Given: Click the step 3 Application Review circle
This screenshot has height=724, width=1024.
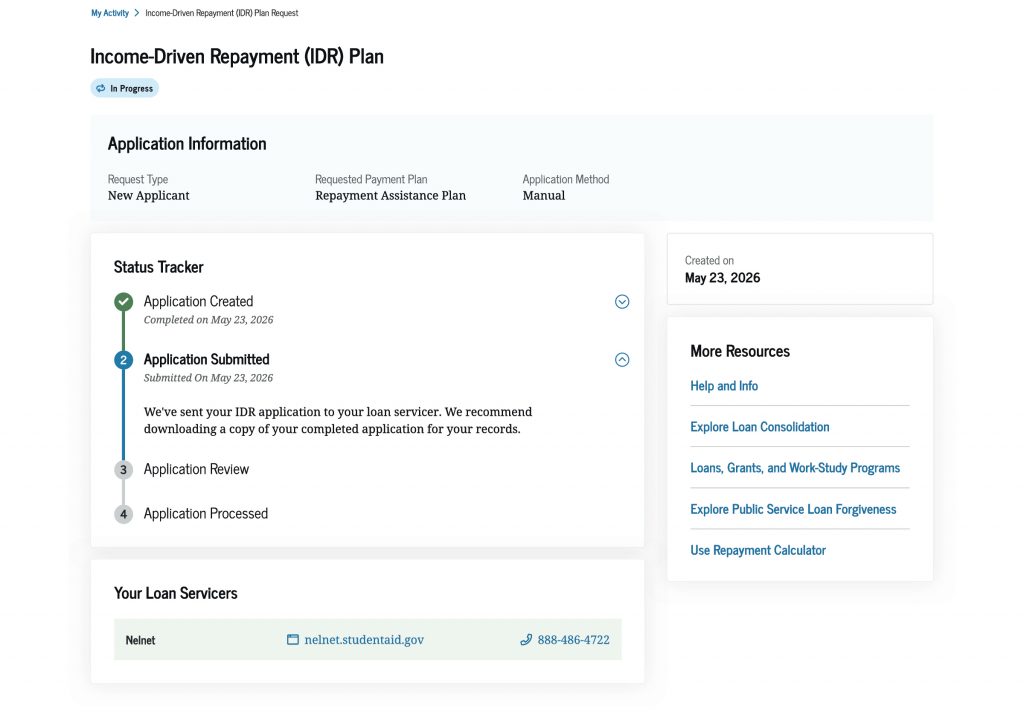Looking at the screenshot, I should coord(123,470).
